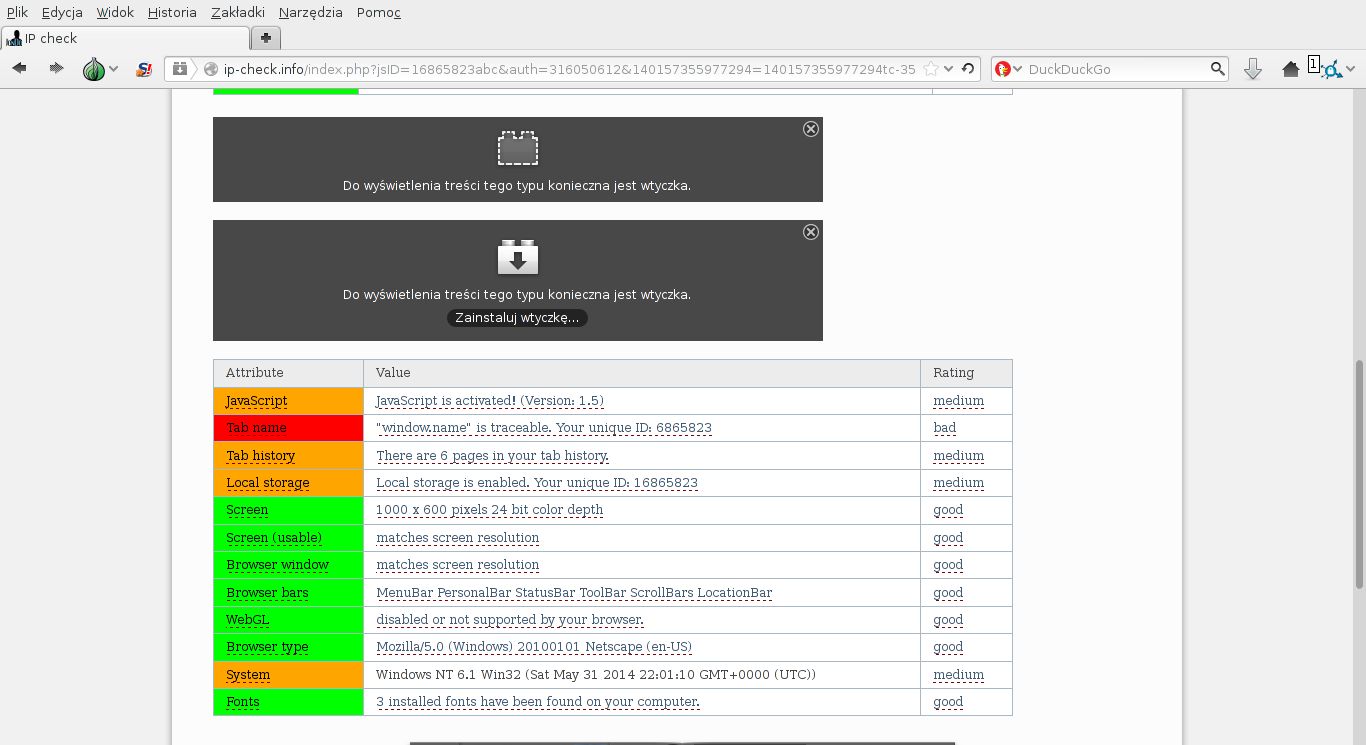Click the 'bad' rating for Tab name
This screenshot has width=1366, height=745.
(945, 428)
